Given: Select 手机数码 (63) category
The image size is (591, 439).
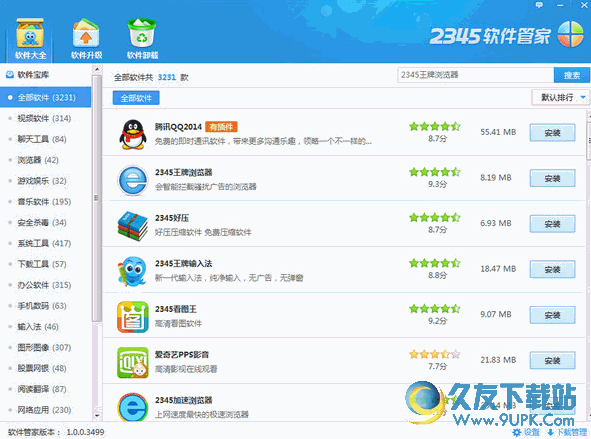Looking at the screenshot, I should 46,306.
